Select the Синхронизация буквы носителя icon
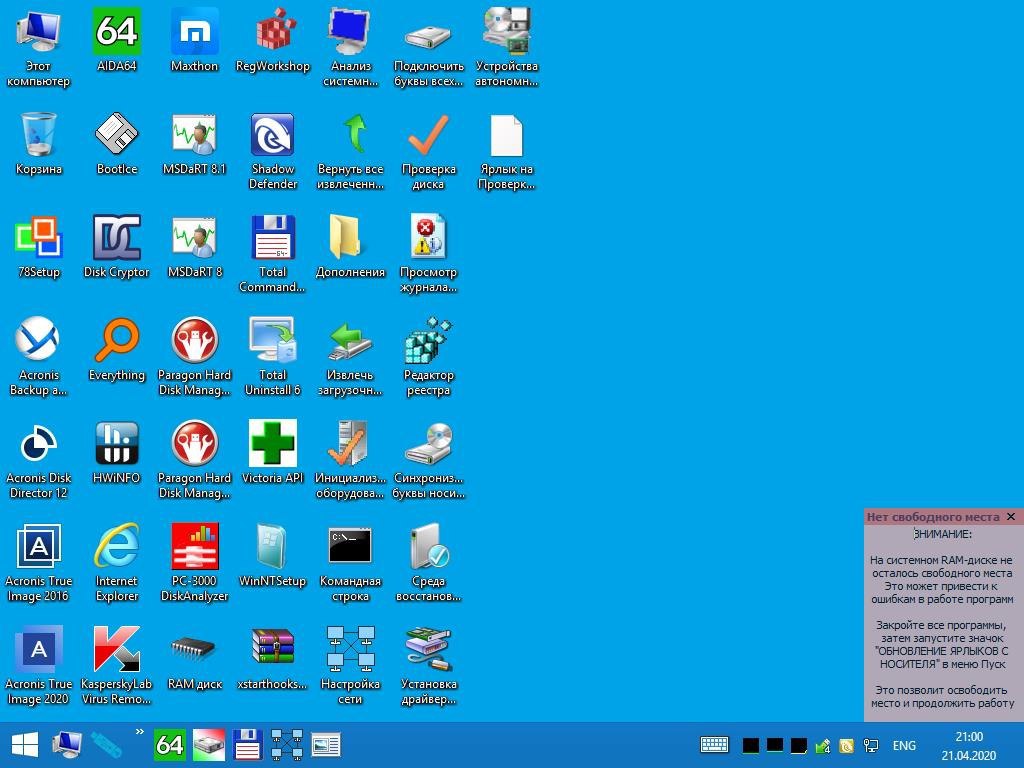 point(428,460)
